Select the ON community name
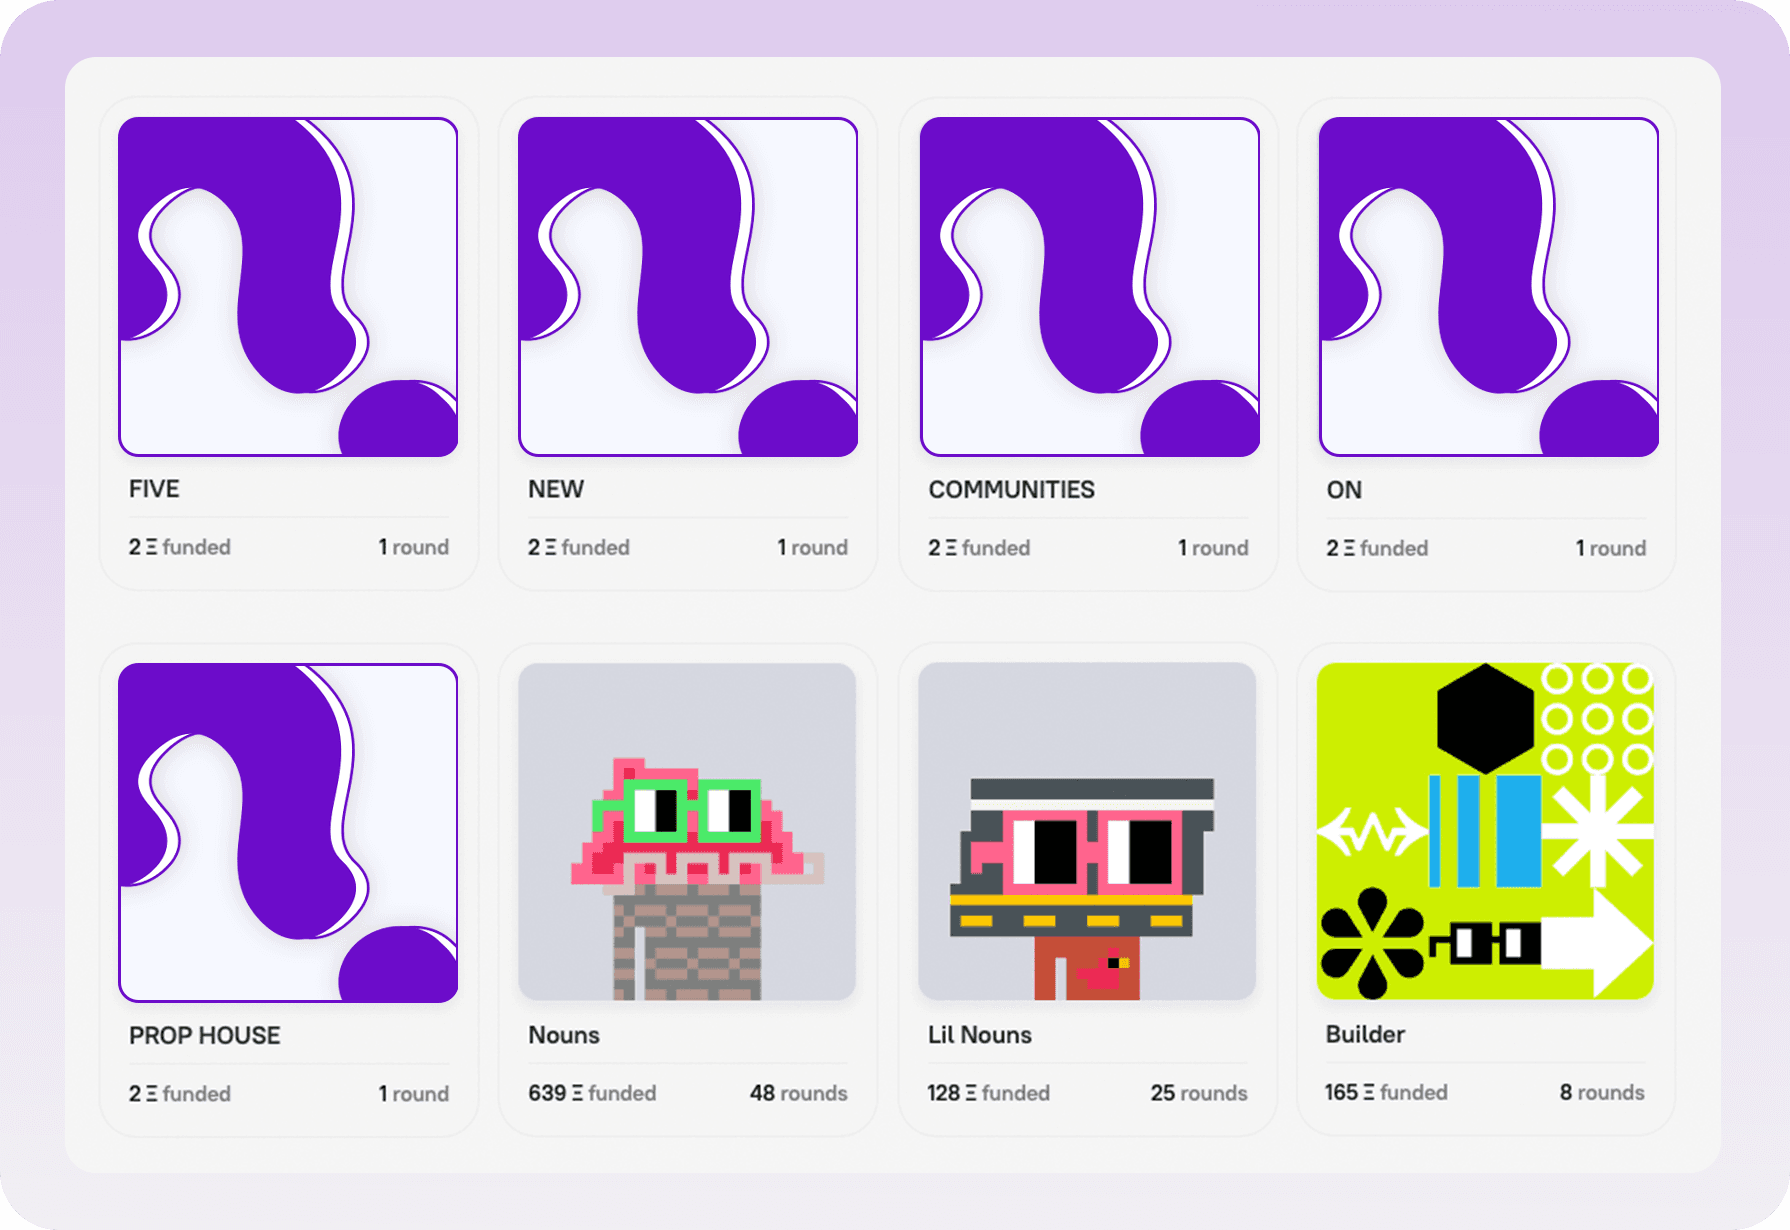1790x1230 pixels. point(1344,490)
